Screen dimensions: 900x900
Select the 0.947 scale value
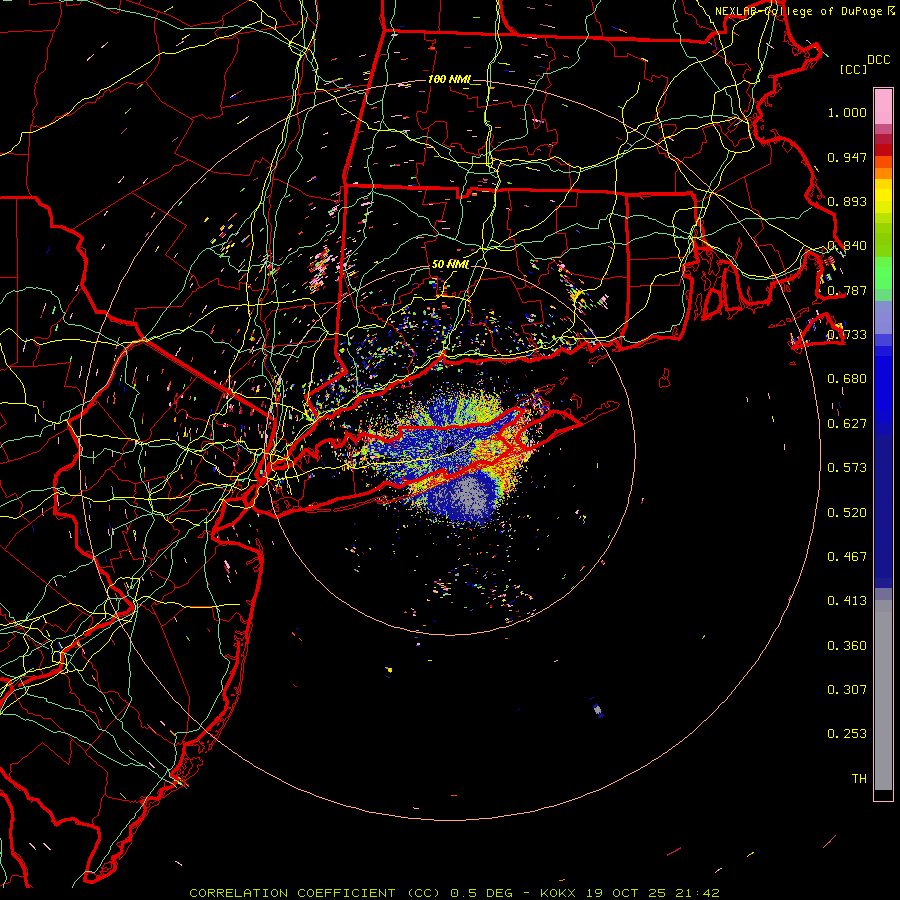click(x=847, y=157)
